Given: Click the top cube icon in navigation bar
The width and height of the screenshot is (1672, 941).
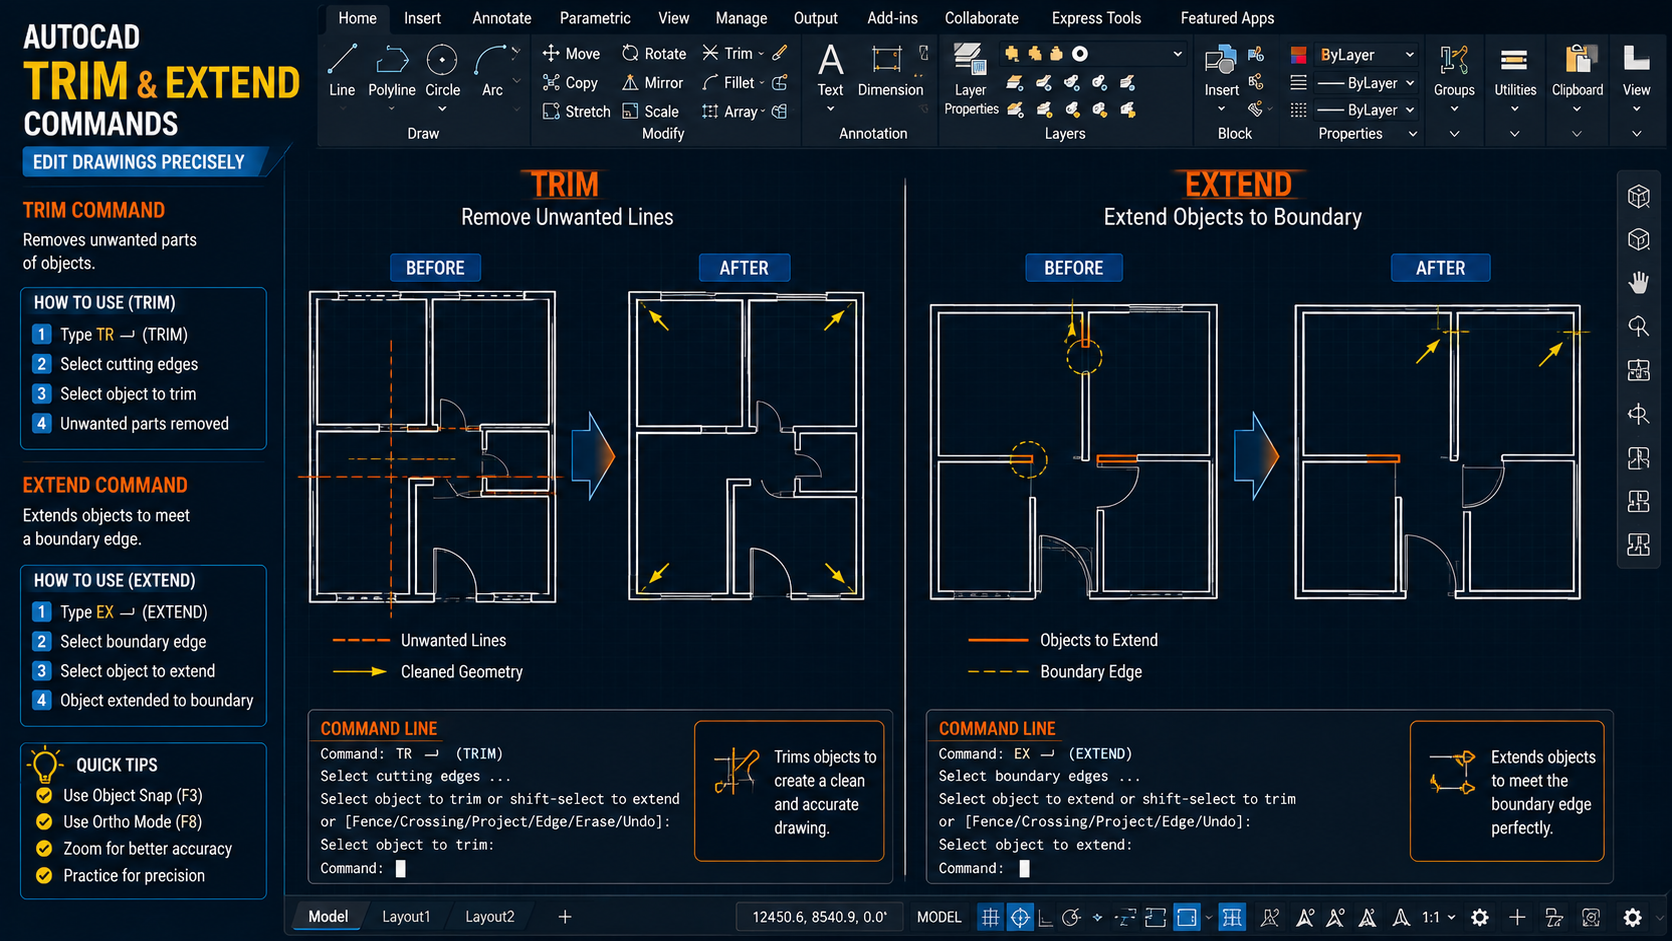Looking at the screenshot, I should point(1638,196).
